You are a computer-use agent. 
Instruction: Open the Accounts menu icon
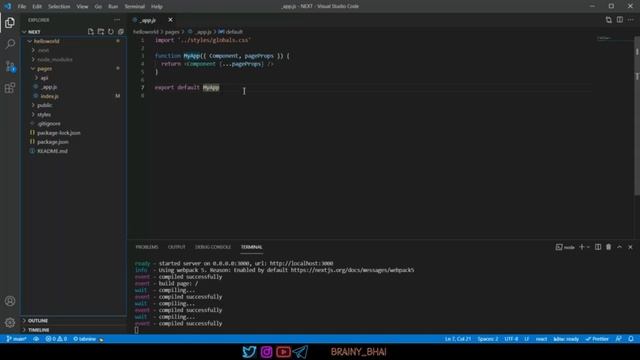(10, 301)
